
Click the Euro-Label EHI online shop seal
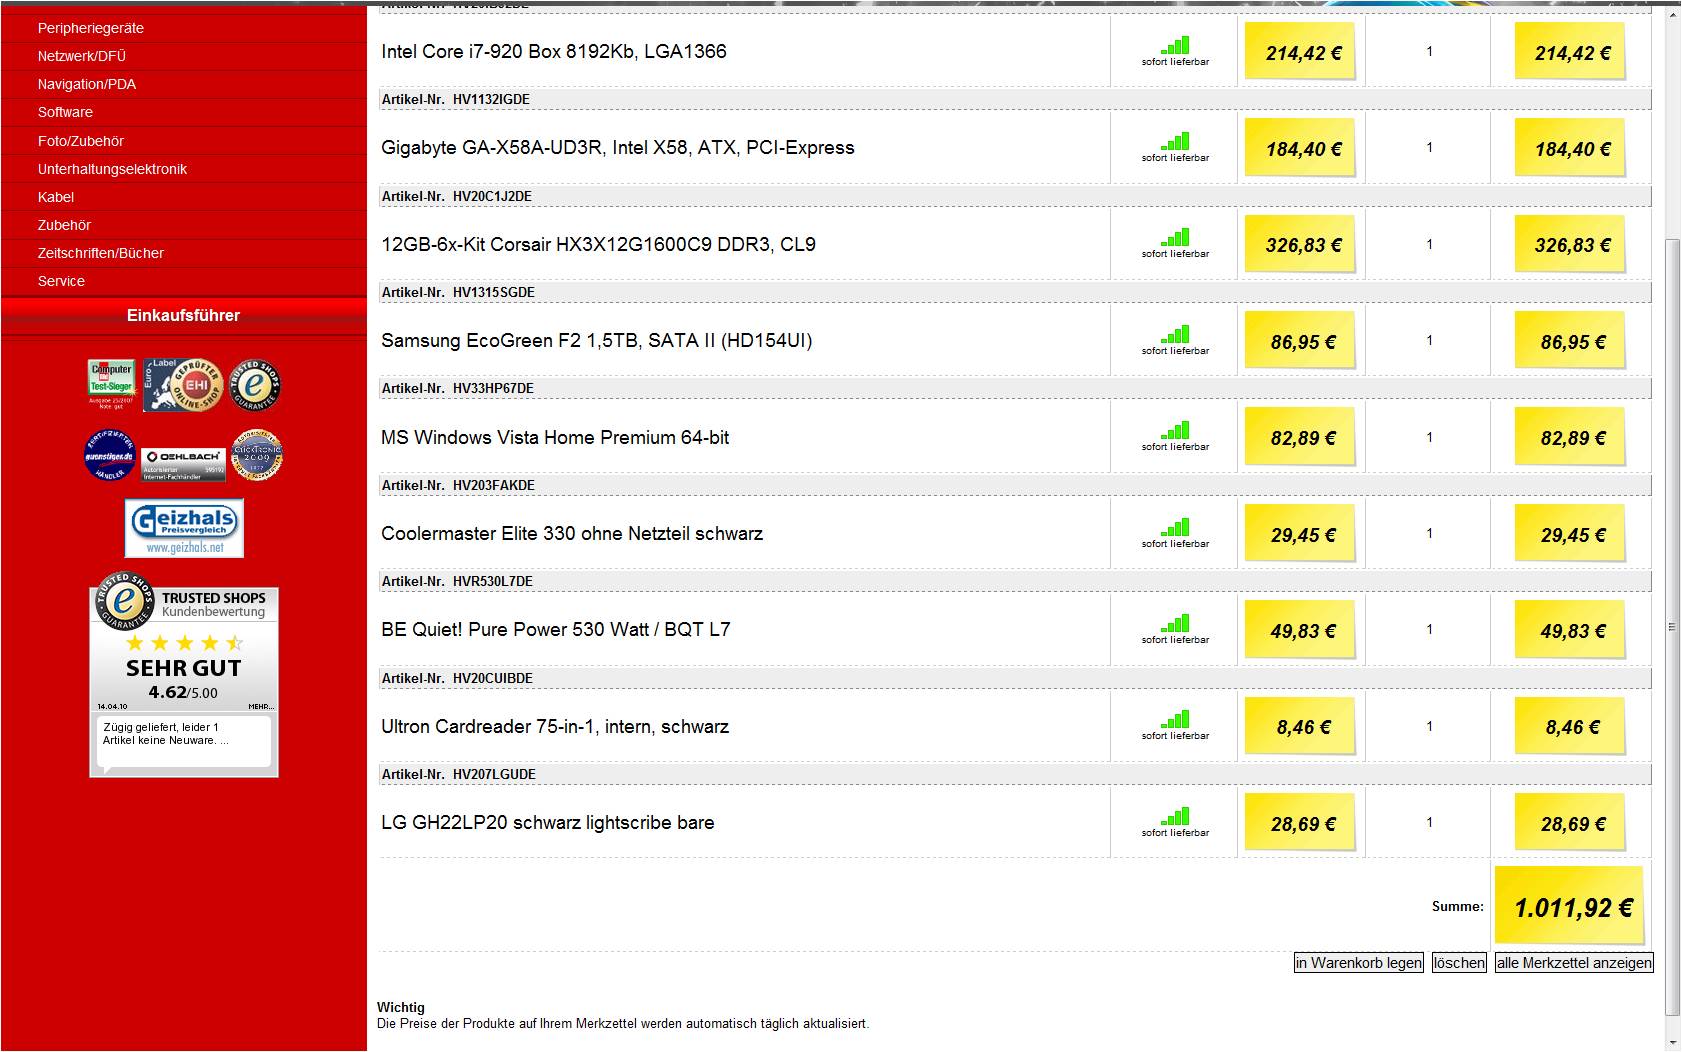tap(183, 385)
